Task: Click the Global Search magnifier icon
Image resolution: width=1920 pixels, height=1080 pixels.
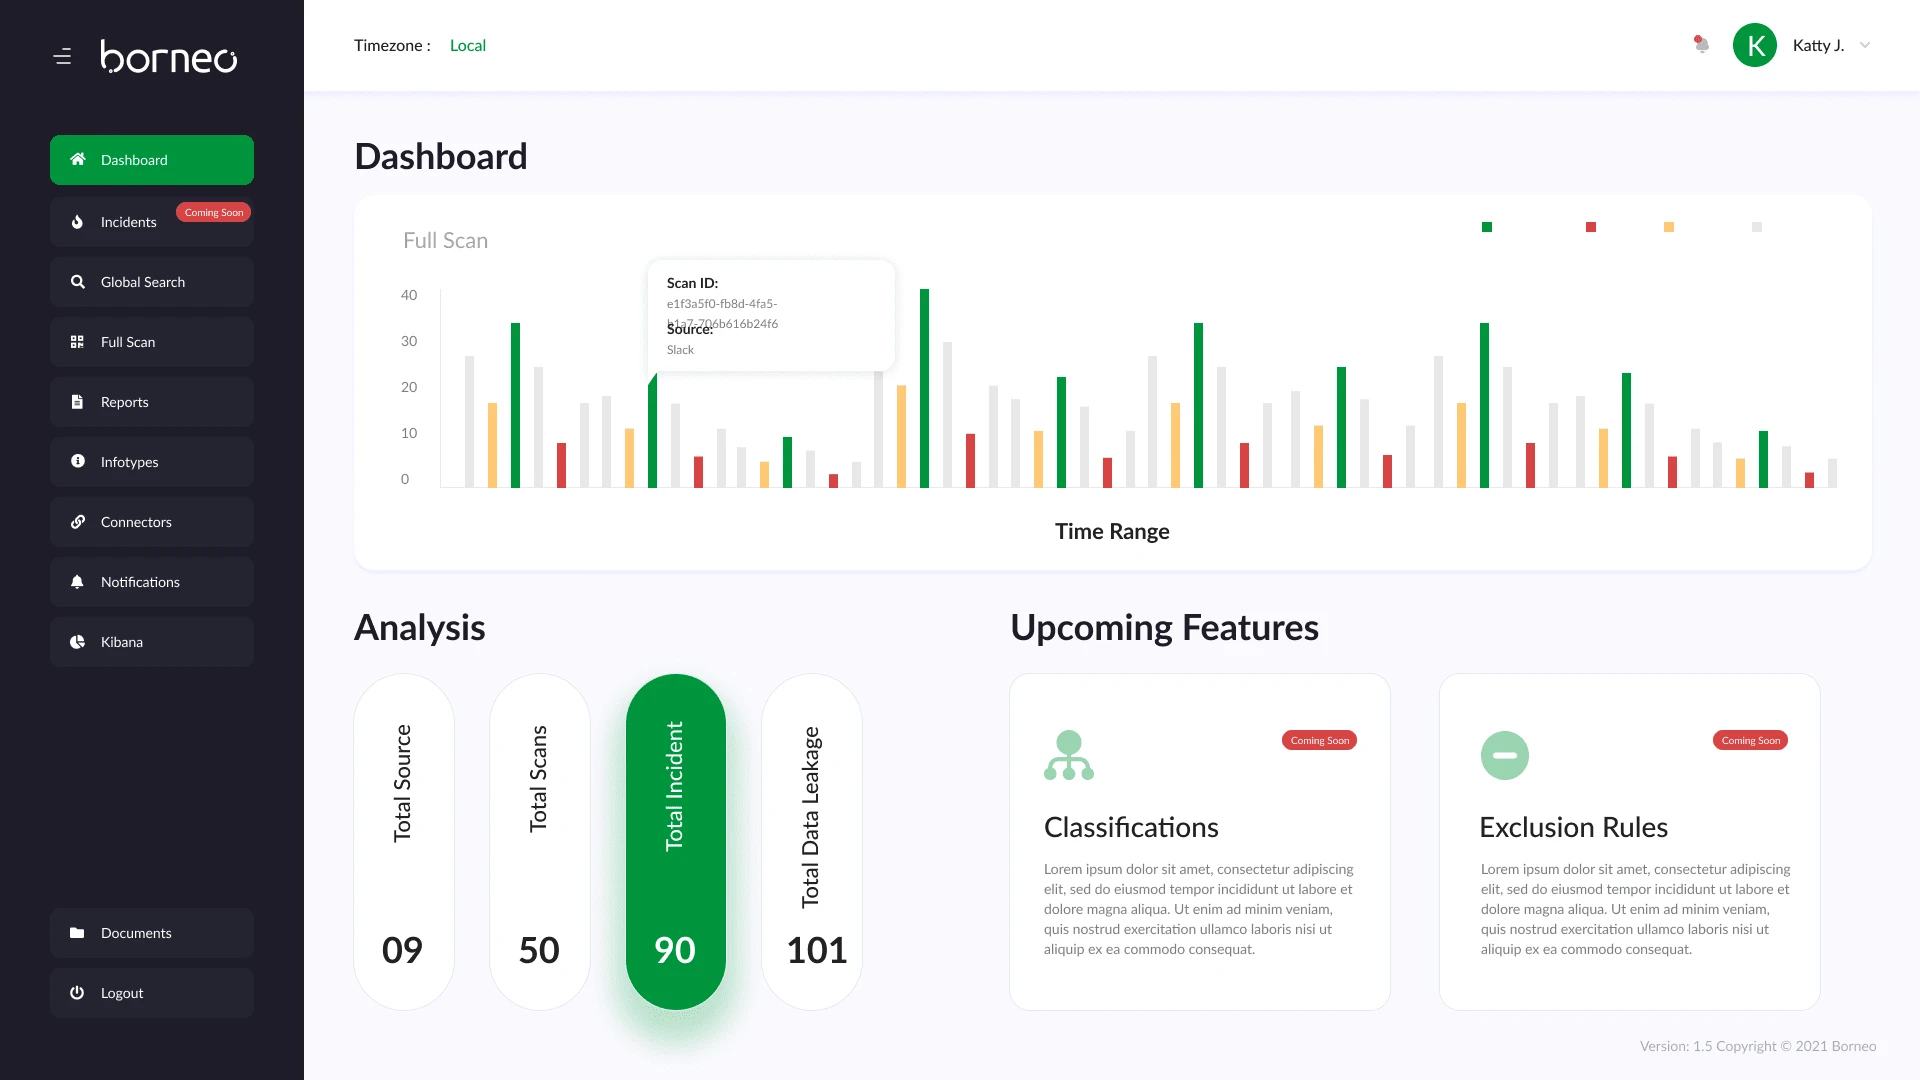Action: (x=78, y=282)
